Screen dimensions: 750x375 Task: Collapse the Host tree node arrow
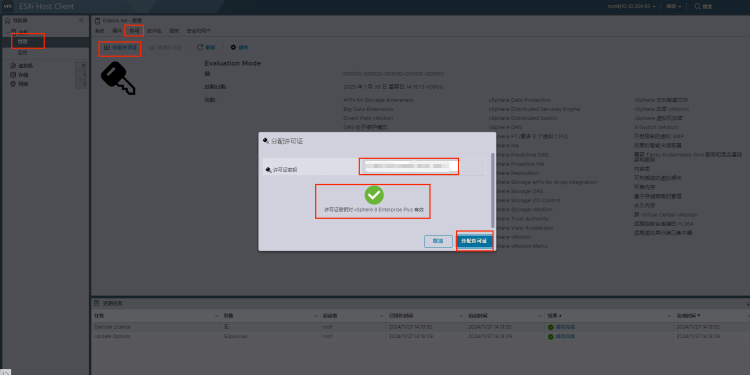pyautogui.click(x=6, y=32)
